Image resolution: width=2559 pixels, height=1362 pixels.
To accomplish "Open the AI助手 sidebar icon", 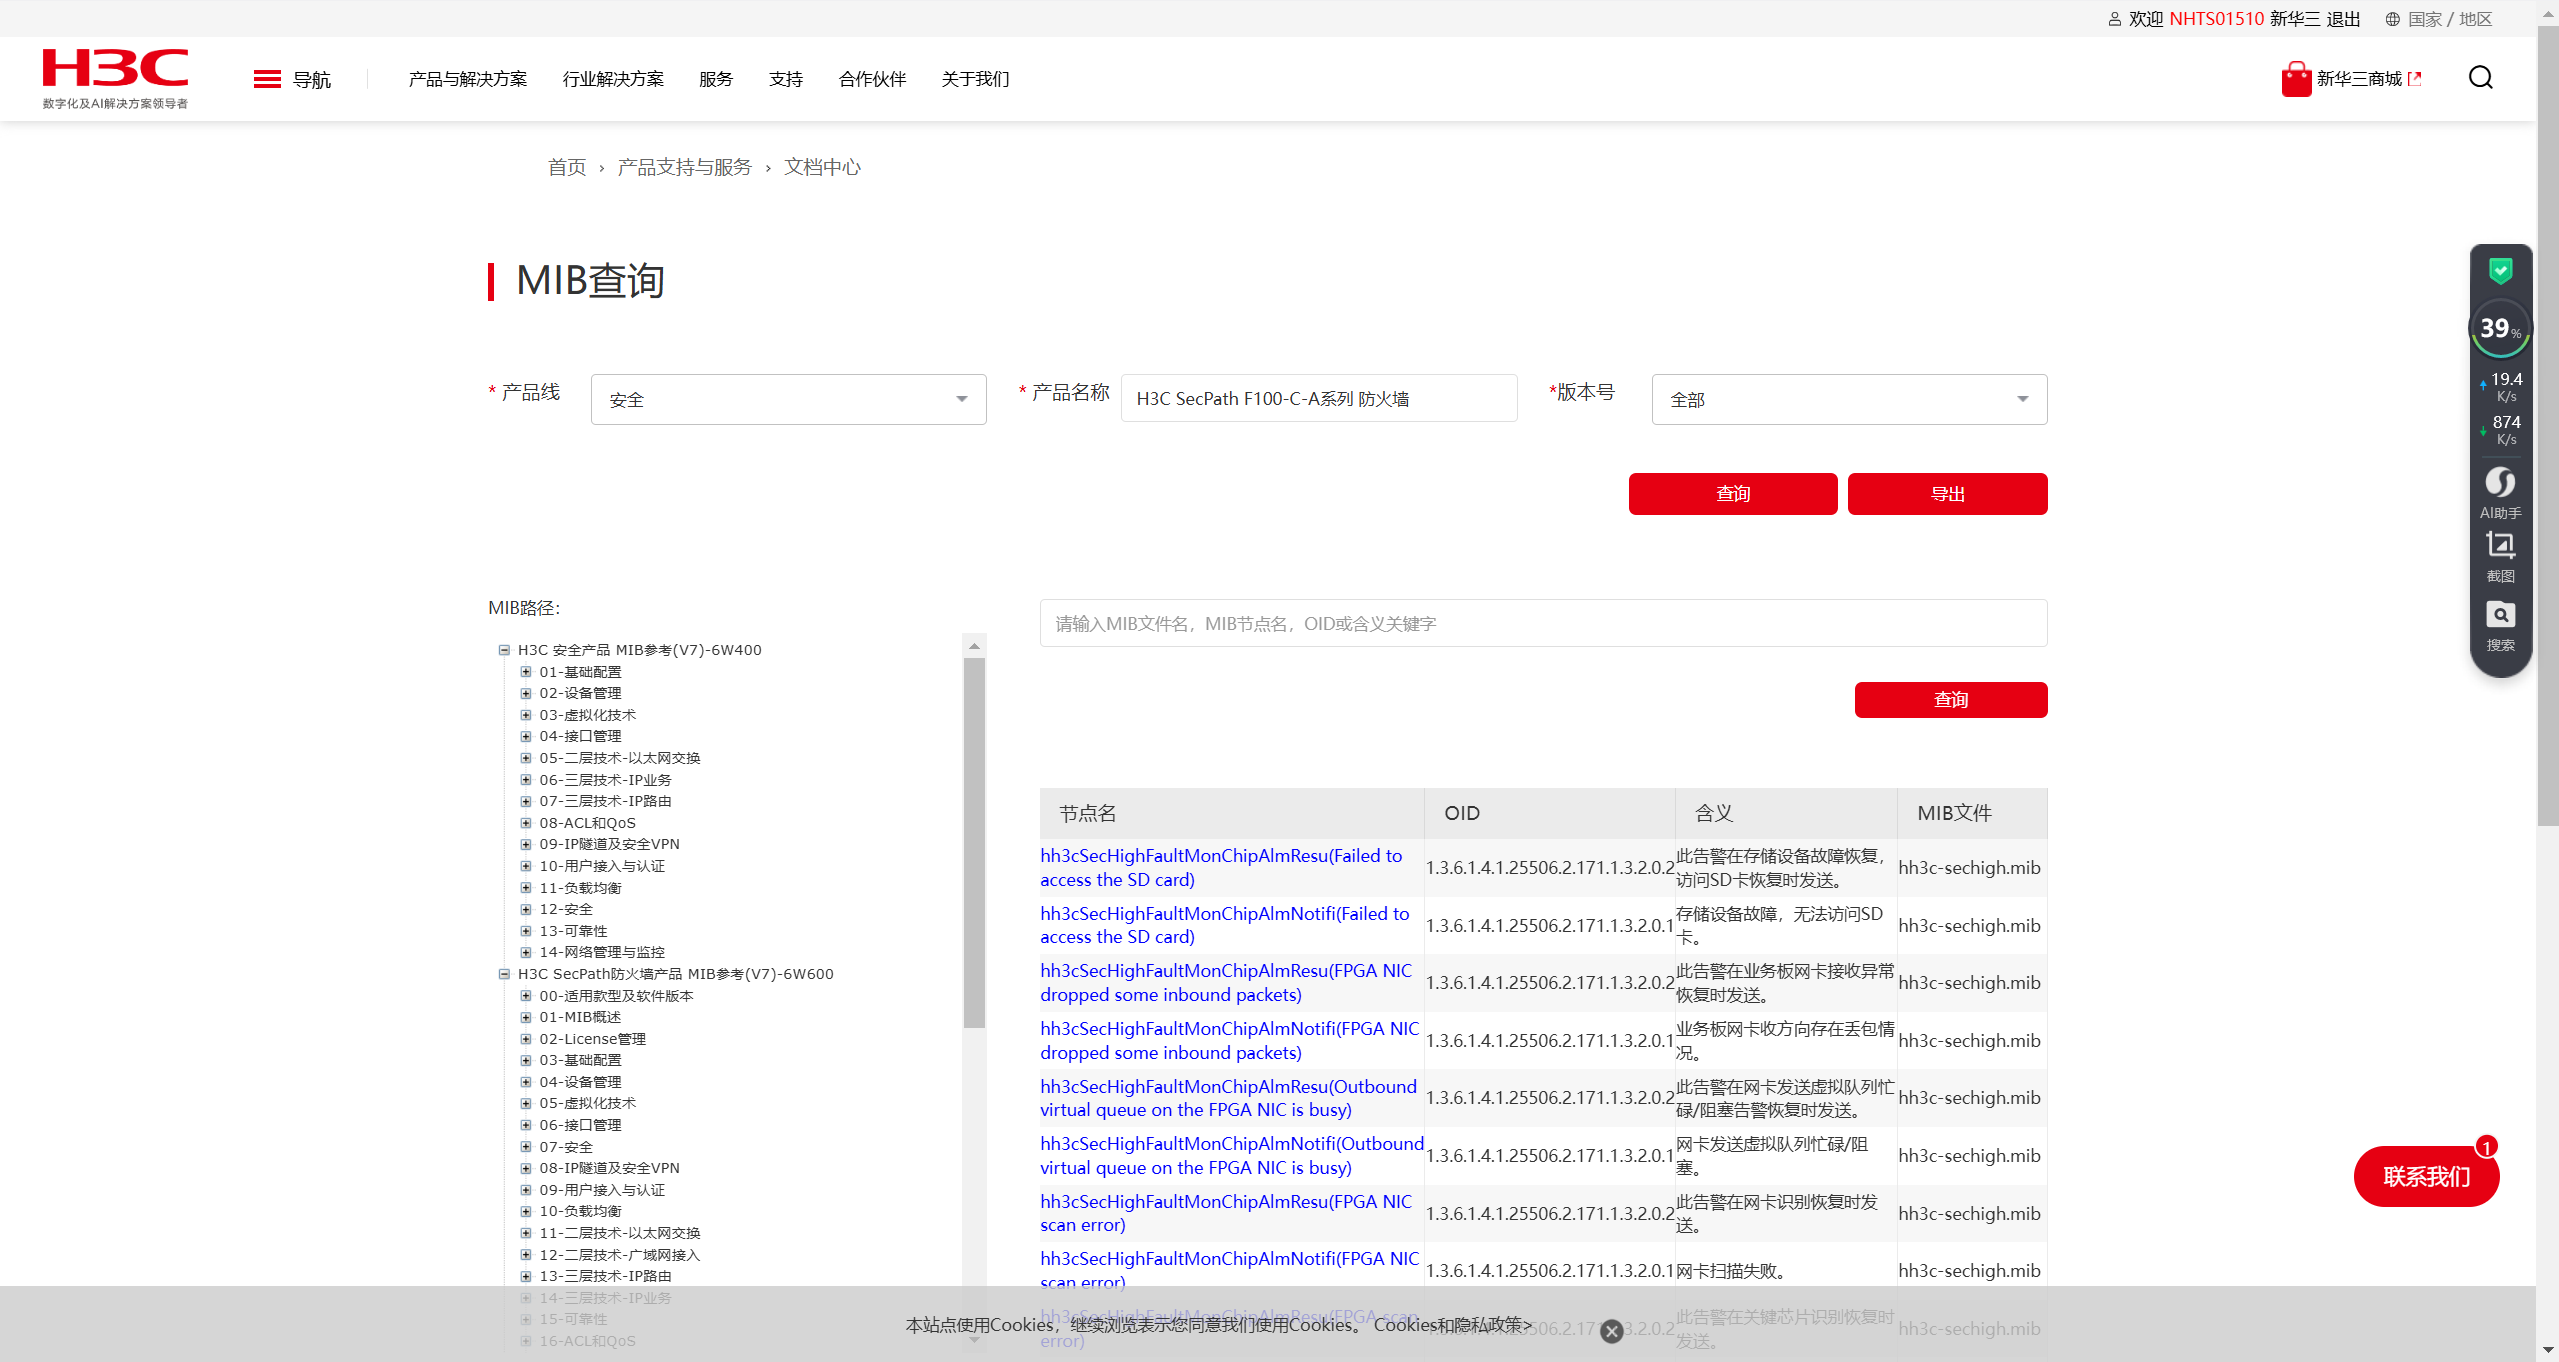I will tap(2500, 483).
